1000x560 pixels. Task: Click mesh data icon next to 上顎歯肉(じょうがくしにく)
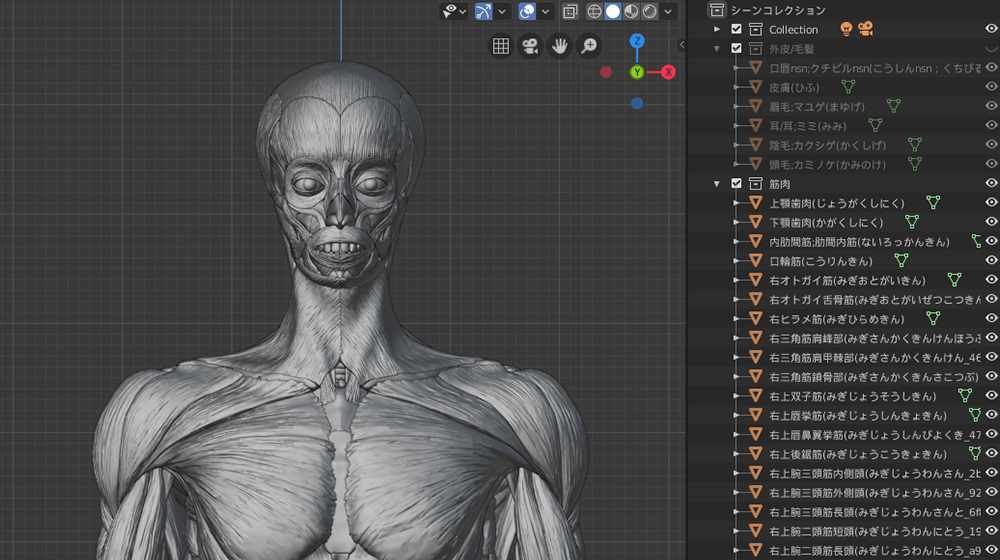(x=933, y=203)
